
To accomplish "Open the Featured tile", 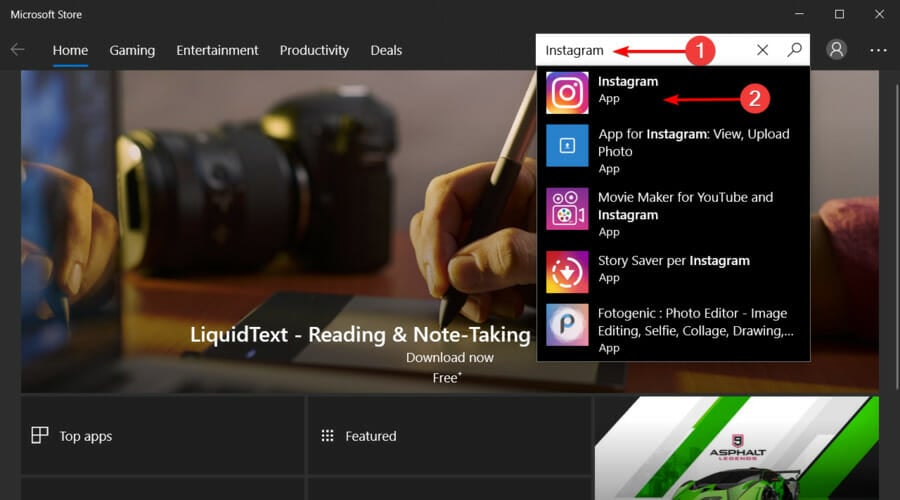I will (x=449, y=436).
